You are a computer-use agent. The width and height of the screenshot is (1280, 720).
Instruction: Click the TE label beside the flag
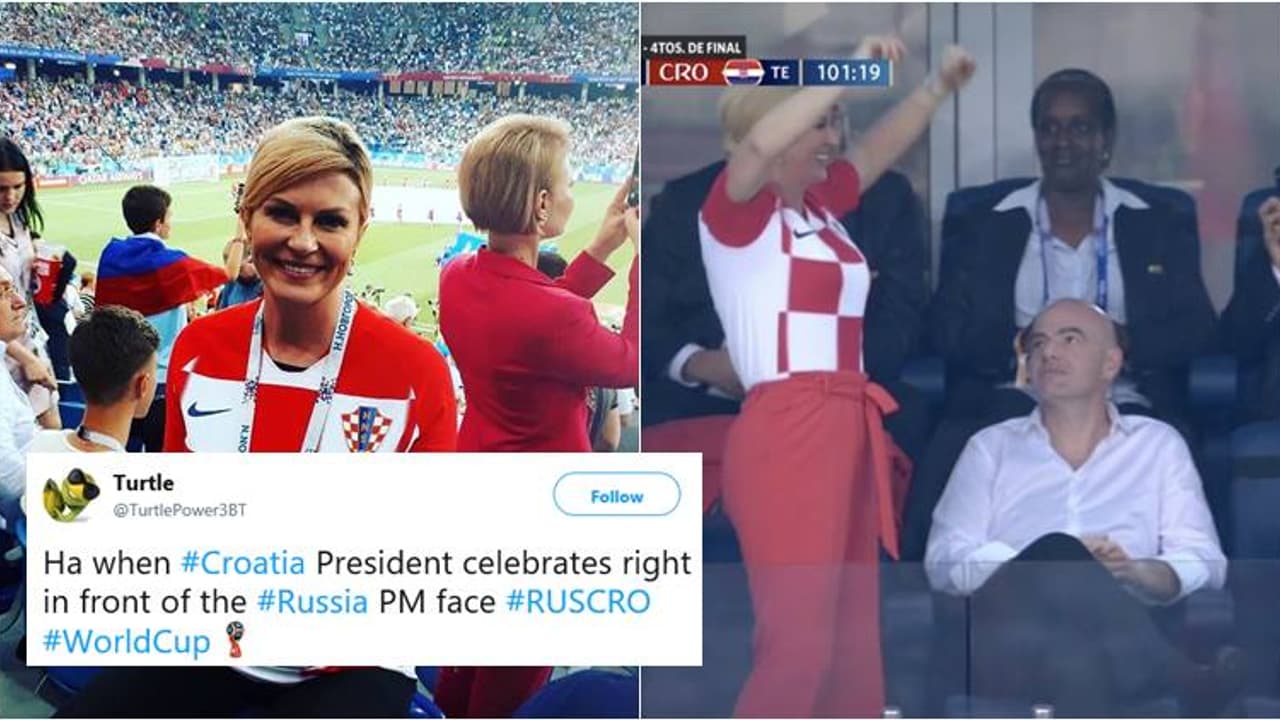click(781, 73)
